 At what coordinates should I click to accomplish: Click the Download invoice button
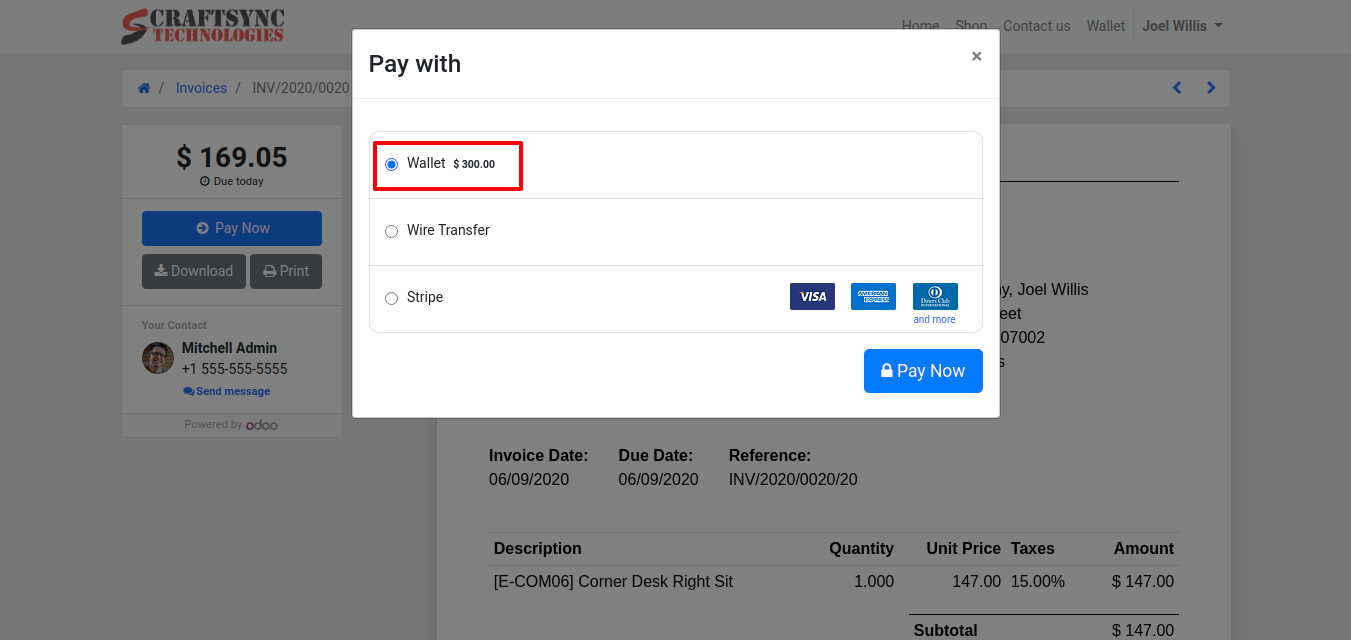[194, 271]
